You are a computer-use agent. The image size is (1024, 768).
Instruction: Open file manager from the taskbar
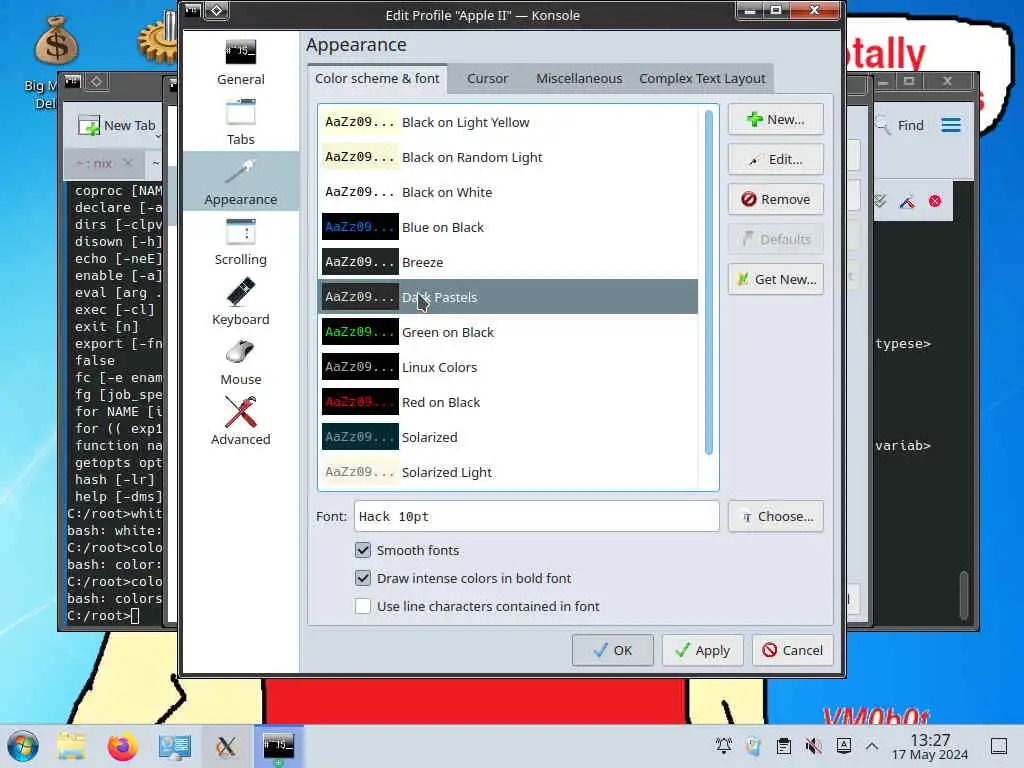pos(71,746)
